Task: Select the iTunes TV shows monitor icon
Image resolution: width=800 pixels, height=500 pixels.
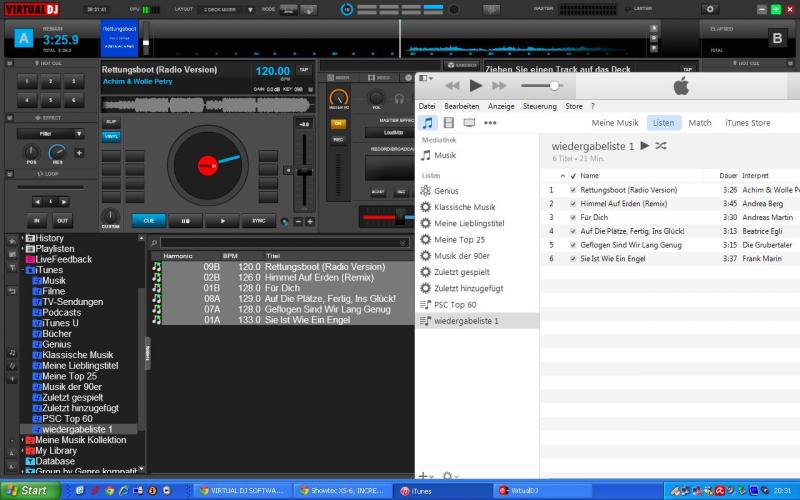Action: (468, 123)
